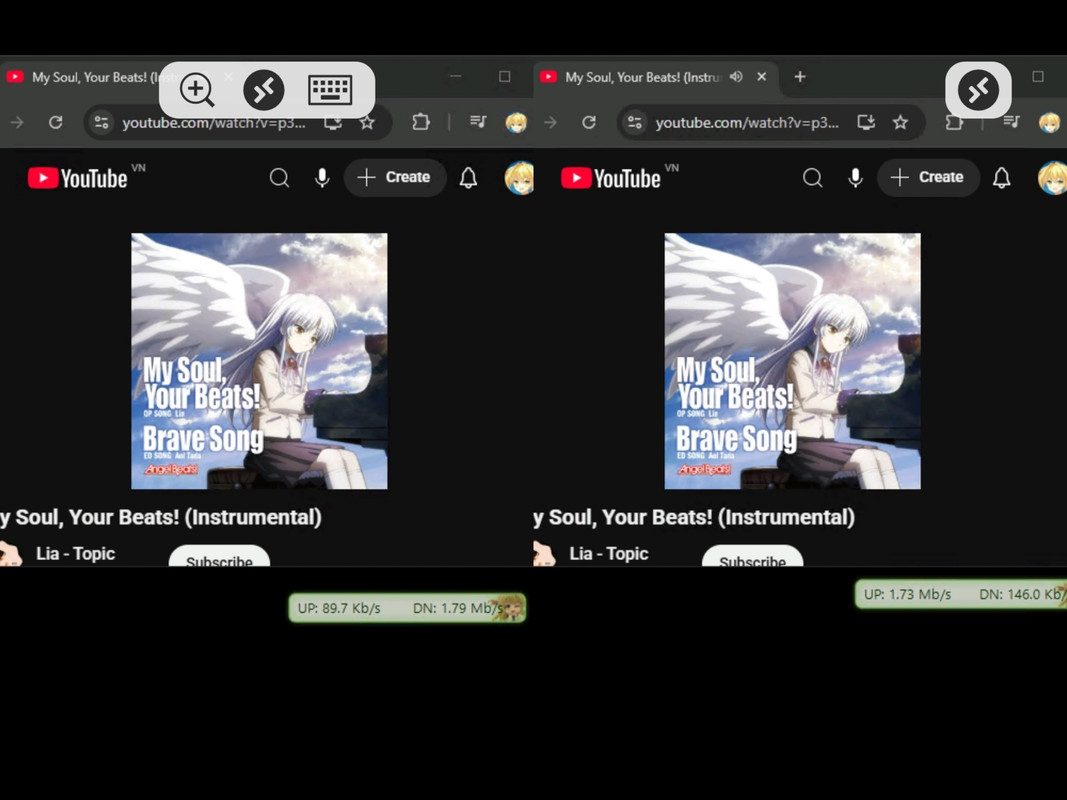The width and height of the screenshot is (1067, 800).
Task: Click the remote desktop icon in the left toolbar
Action: point(264,90)
